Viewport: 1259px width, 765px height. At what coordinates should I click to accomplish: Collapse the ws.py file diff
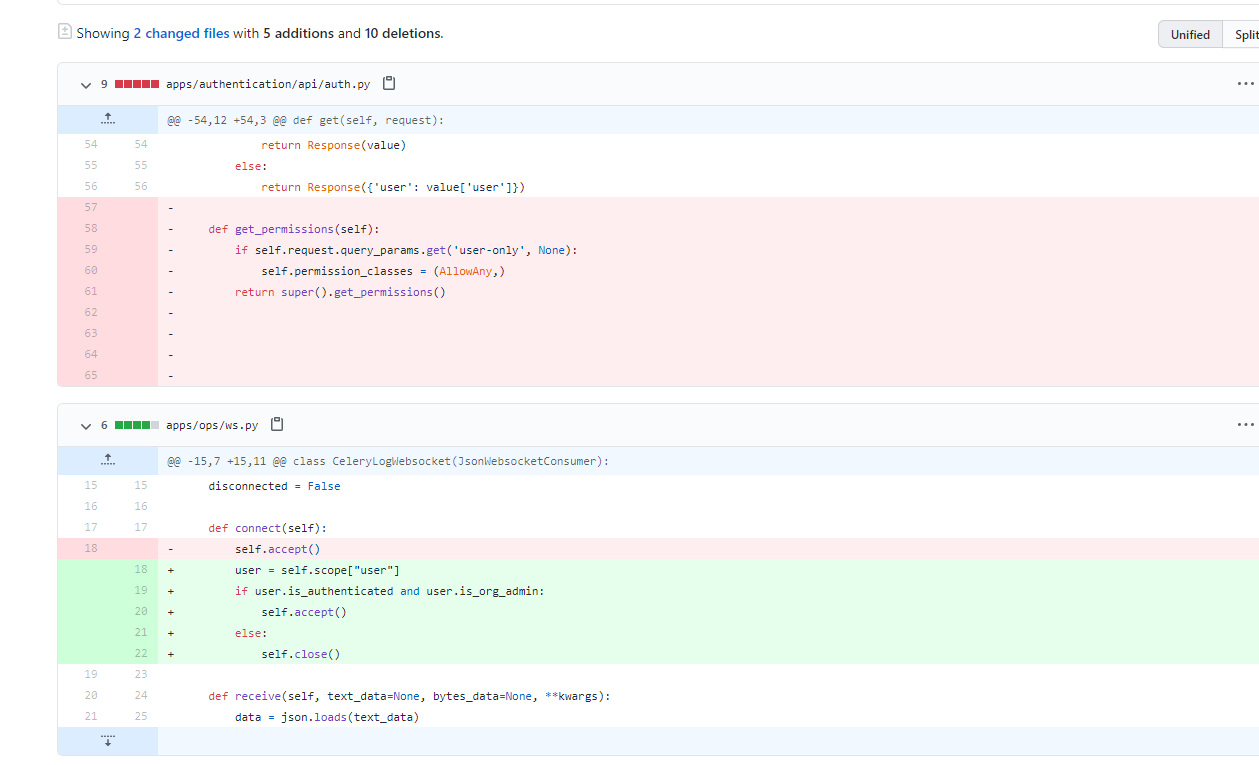(86, 426)
